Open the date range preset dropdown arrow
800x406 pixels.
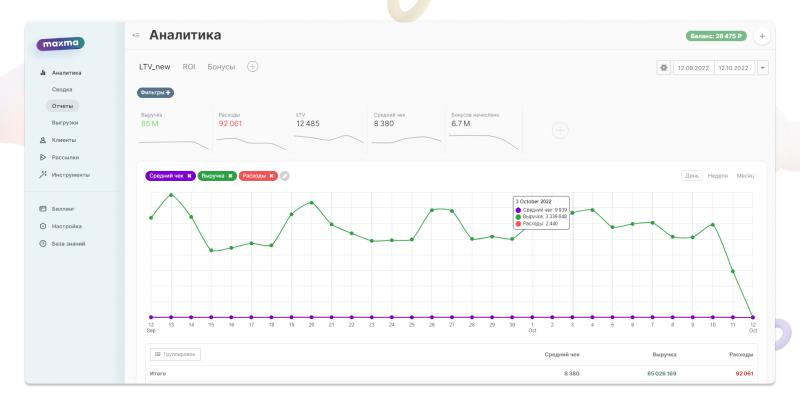[x=764, y=68]
